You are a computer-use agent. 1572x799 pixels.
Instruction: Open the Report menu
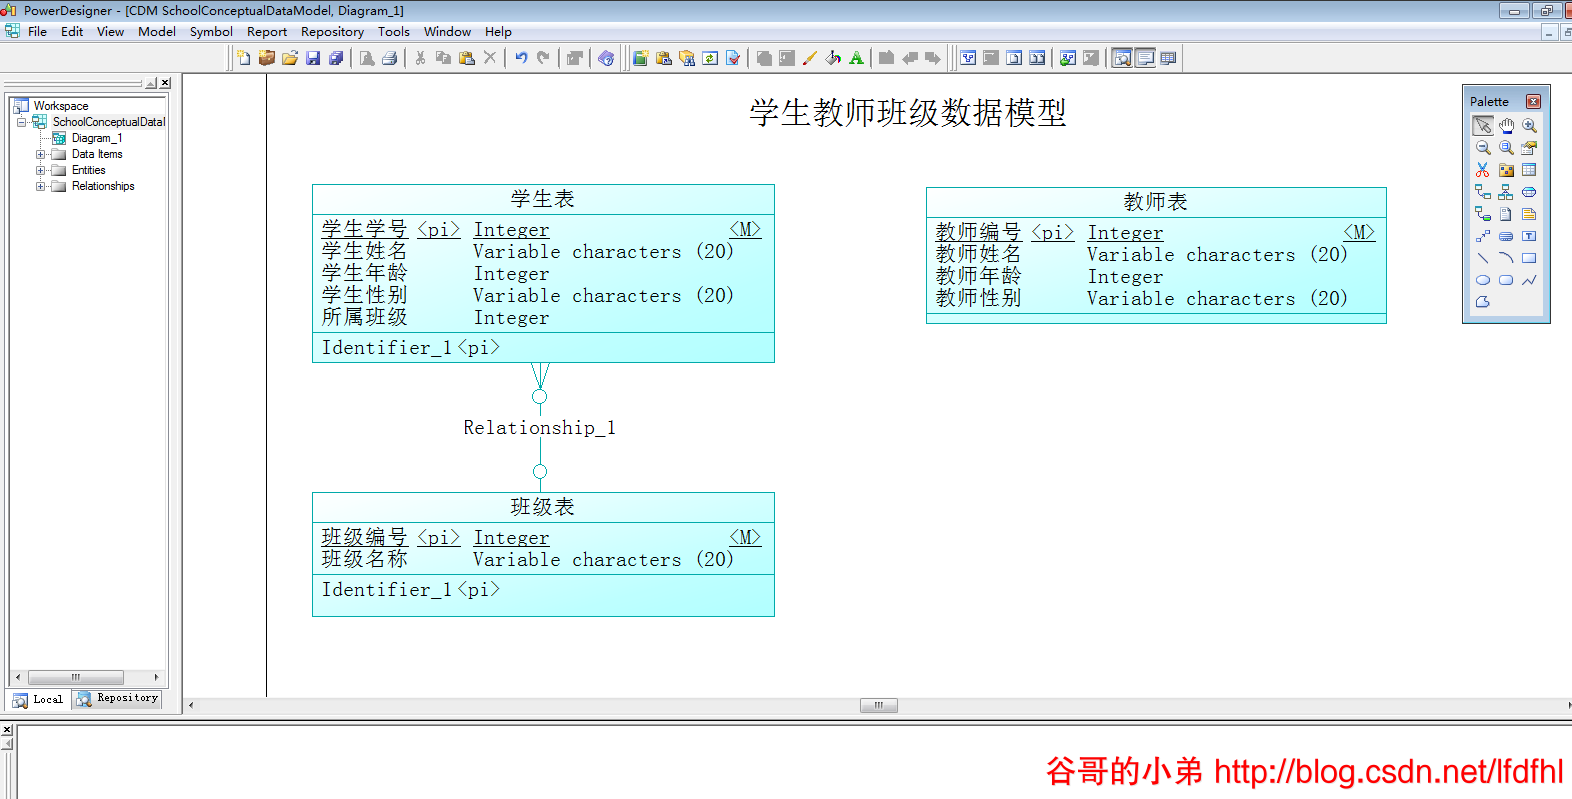[267, 31]
